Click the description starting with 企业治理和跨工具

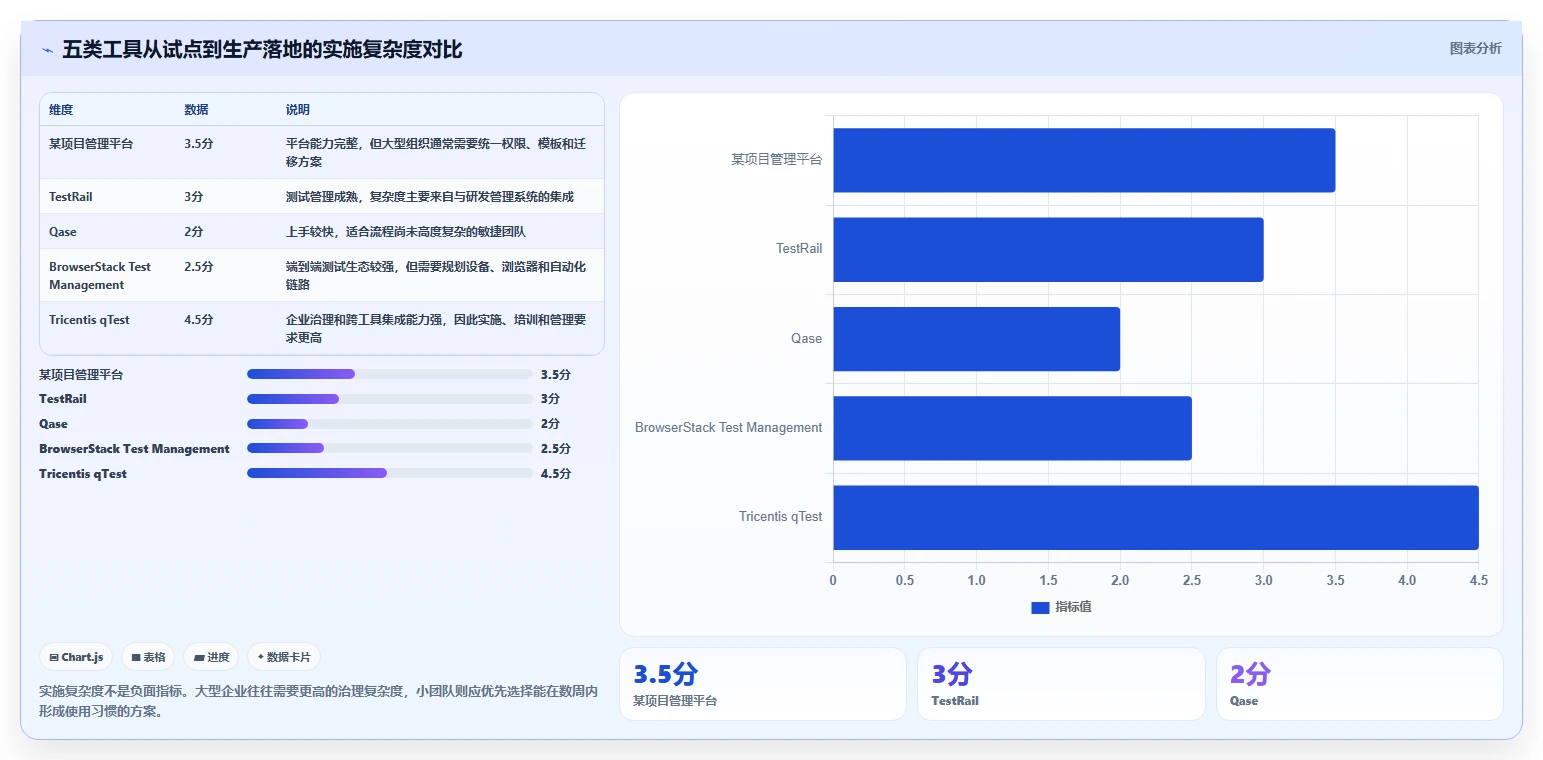[436, 329]
